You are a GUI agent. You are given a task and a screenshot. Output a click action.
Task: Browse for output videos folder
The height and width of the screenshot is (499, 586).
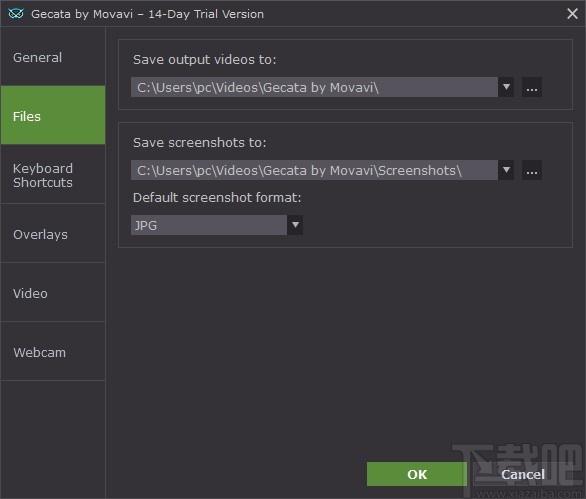[532, 87]
